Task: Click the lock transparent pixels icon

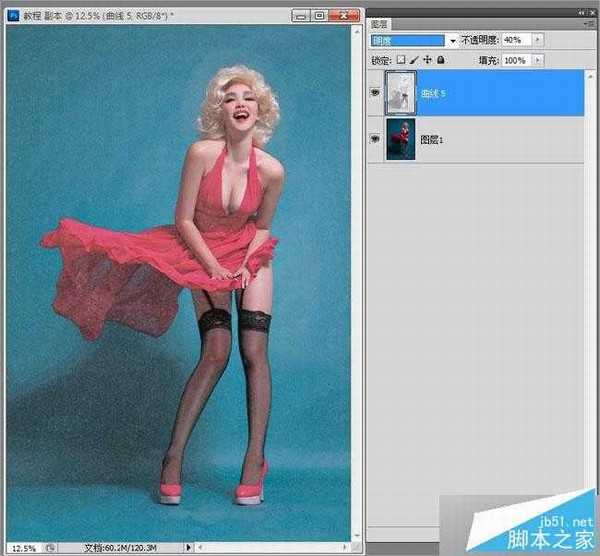Action: coord(401,60)
